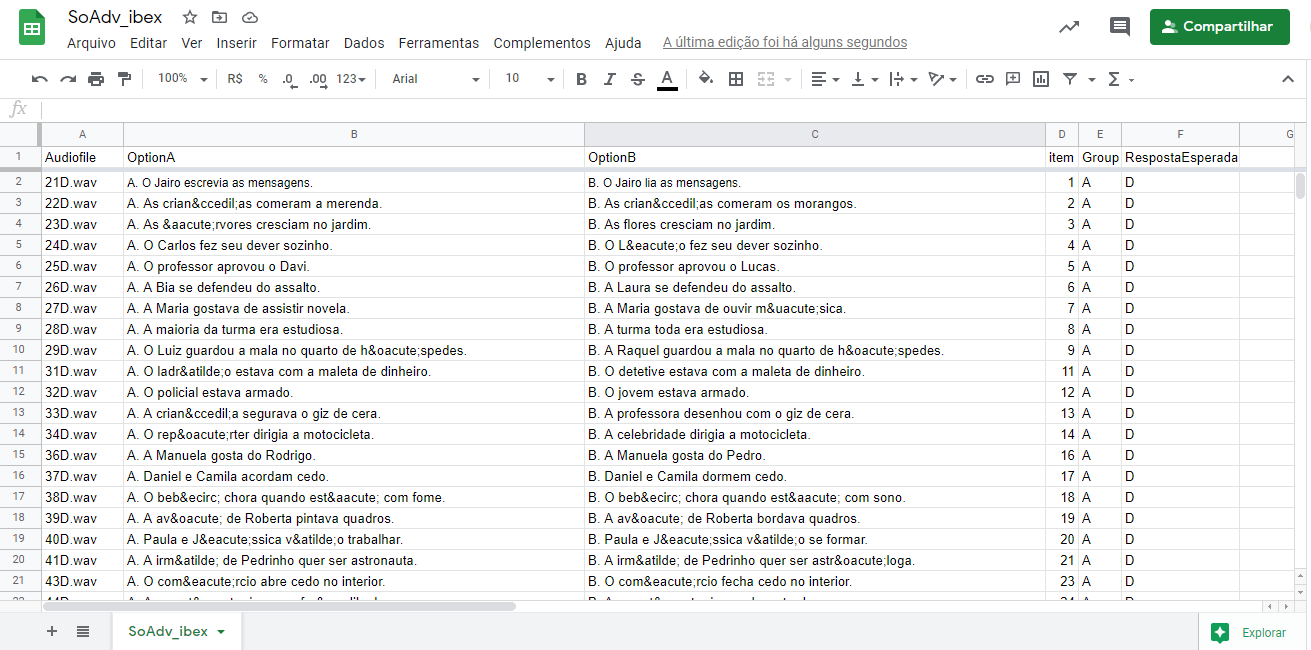Click the Undo arrow icon

coord(39,79)
